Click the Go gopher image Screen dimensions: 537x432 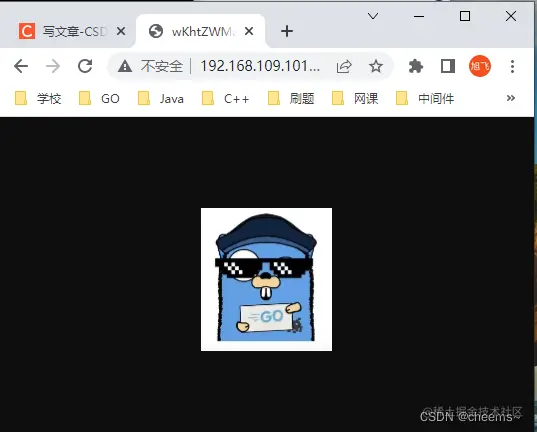pyautogui.click(x=266, y=279)
